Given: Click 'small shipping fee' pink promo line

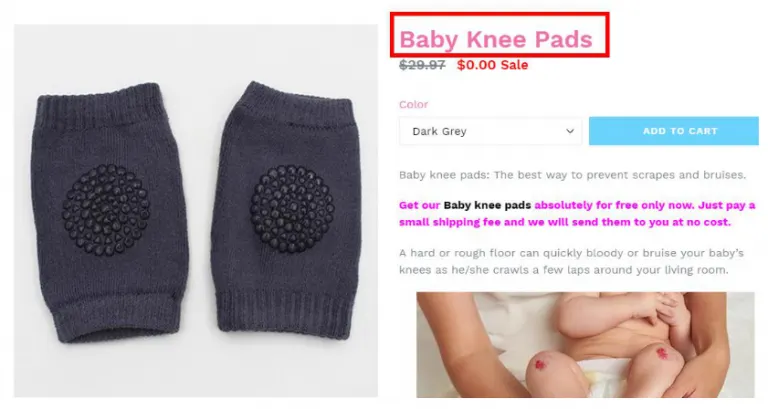Looking at the screenshot, I should click(x=565, y=222).
